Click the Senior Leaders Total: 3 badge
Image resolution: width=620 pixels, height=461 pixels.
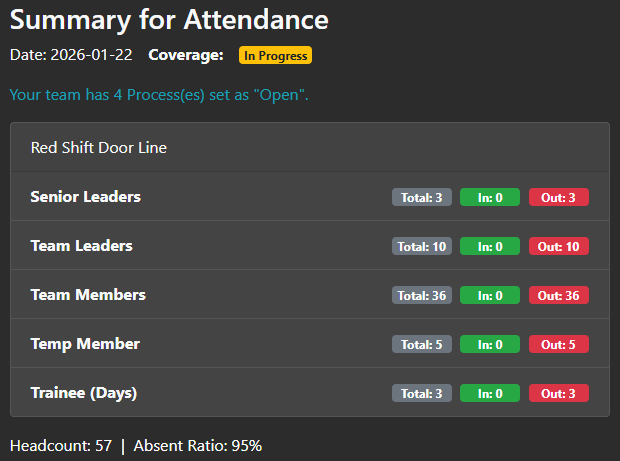coord(421,197)
